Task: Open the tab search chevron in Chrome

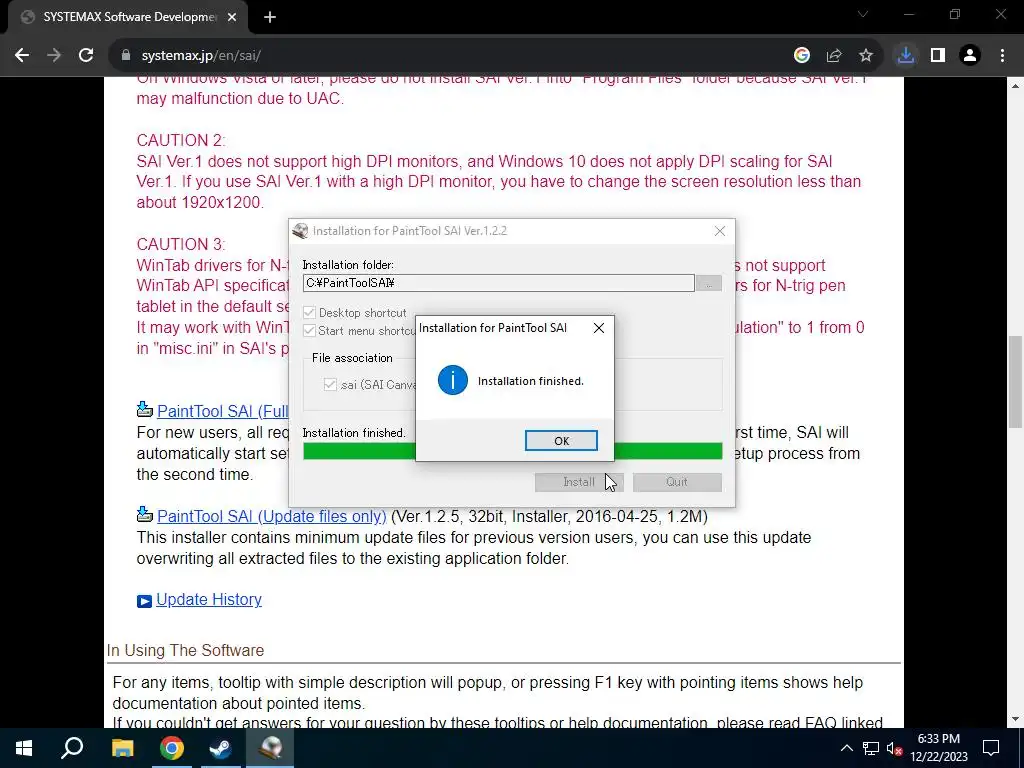Action: 863,14
